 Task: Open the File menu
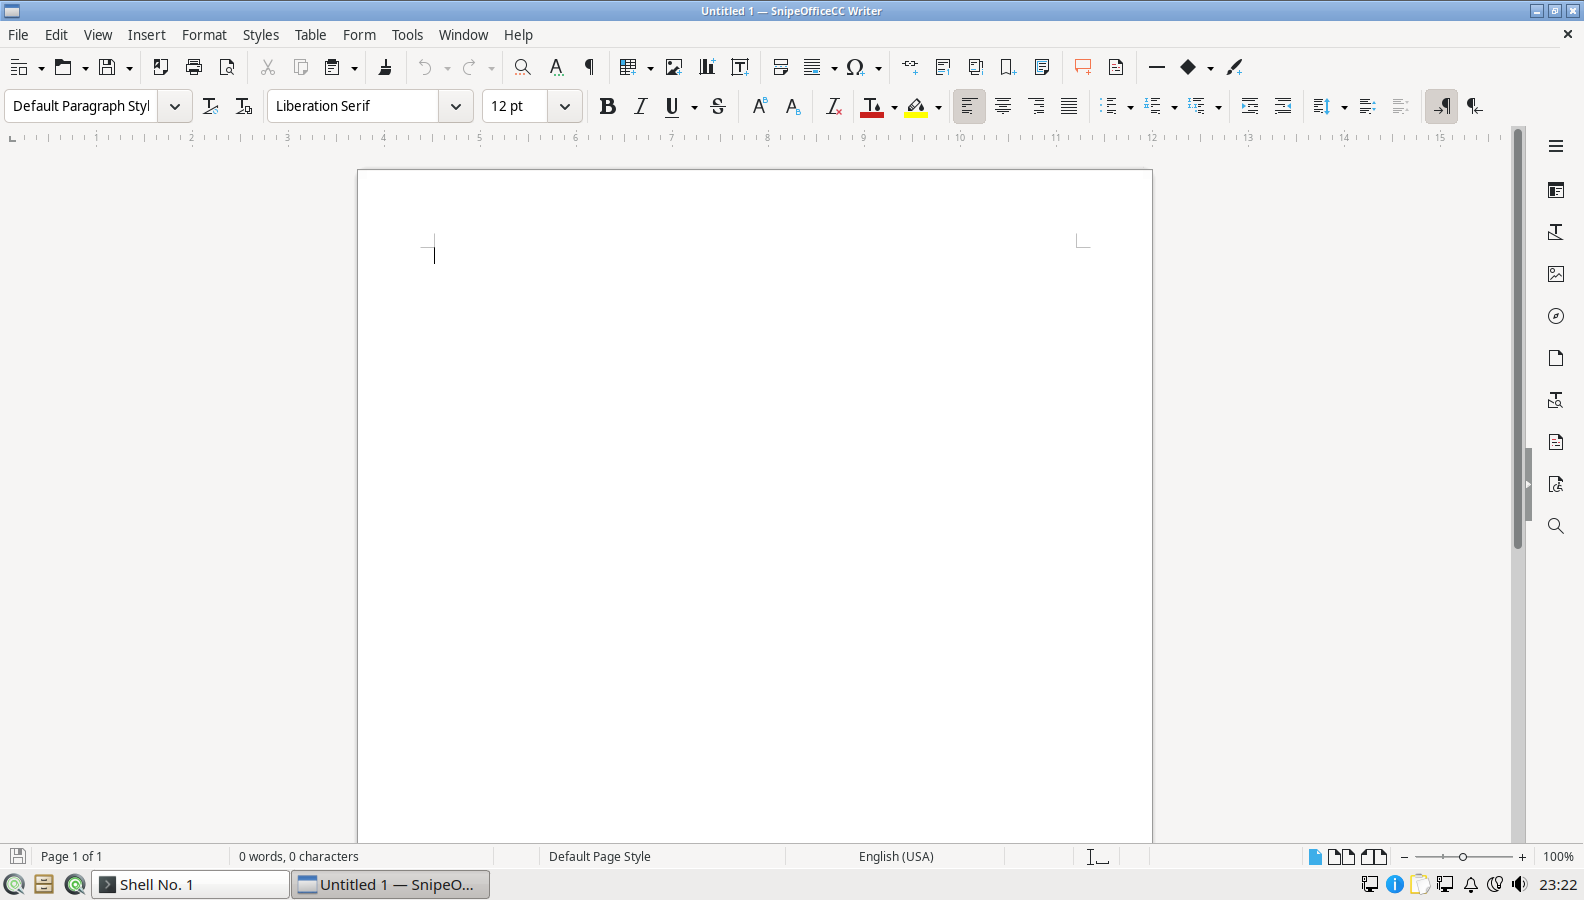click(18, 35)
